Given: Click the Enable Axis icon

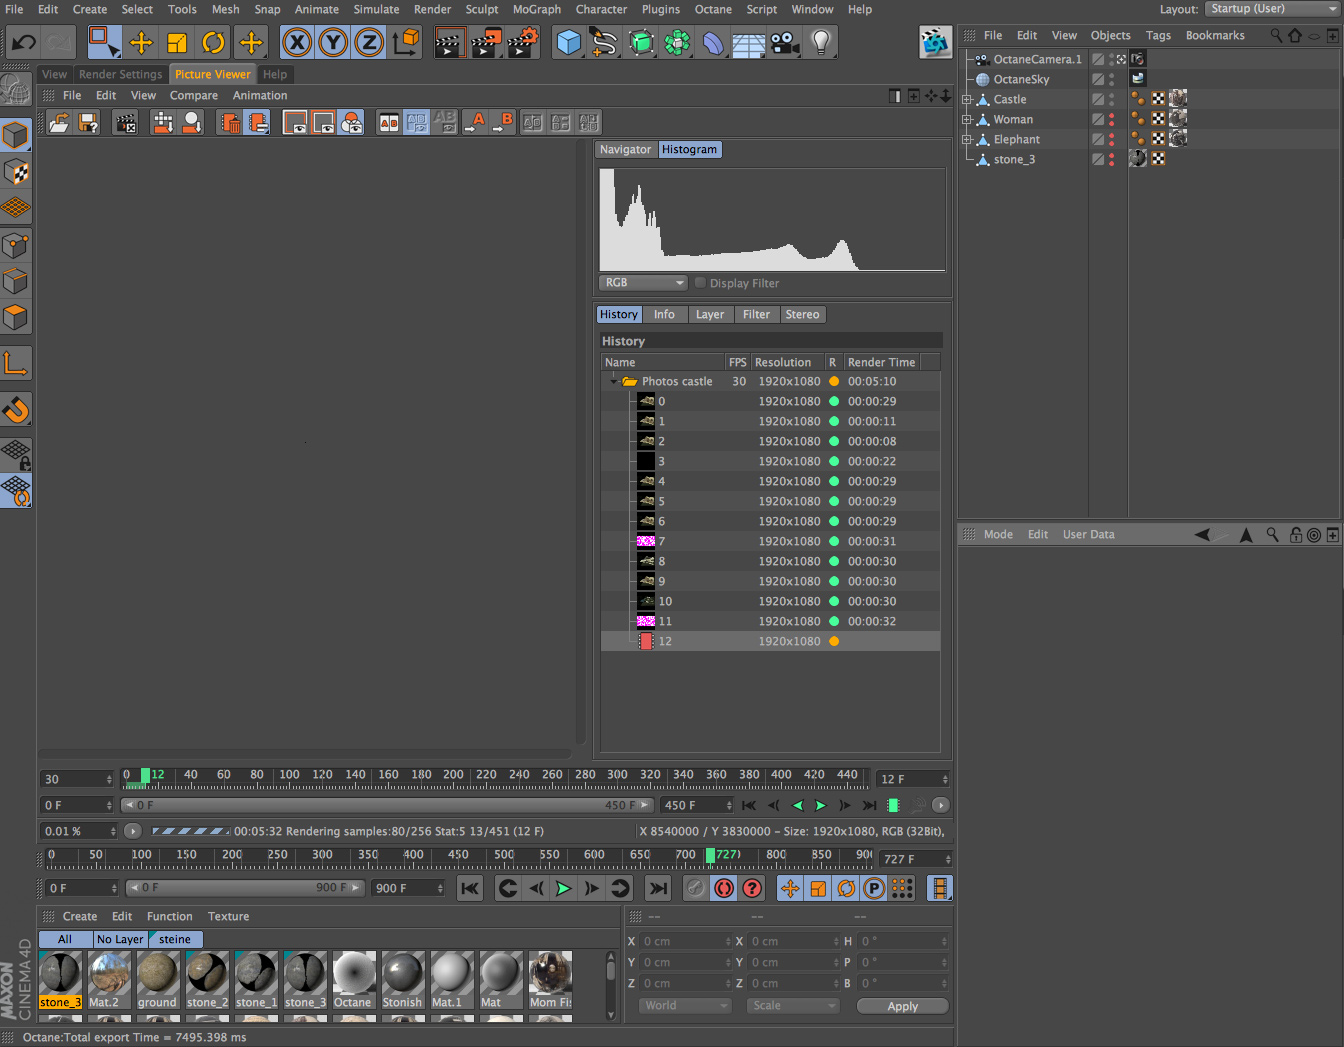Looking at the screenshot, I should pos(16,364).
